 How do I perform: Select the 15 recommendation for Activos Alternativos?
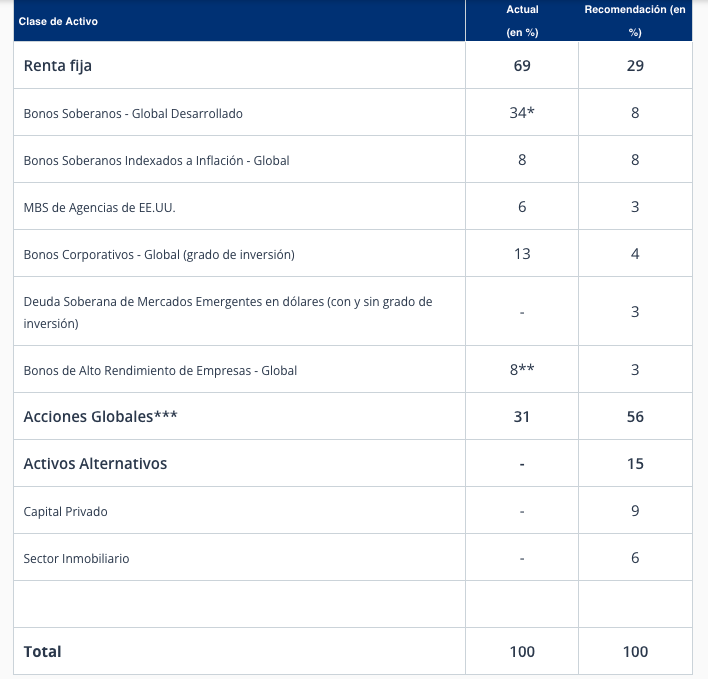[x=635, y=464]
